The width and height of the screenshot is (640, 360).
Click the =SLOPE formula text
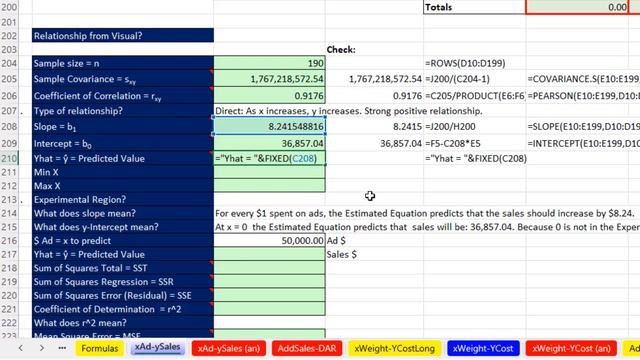(x=584, y=127)
